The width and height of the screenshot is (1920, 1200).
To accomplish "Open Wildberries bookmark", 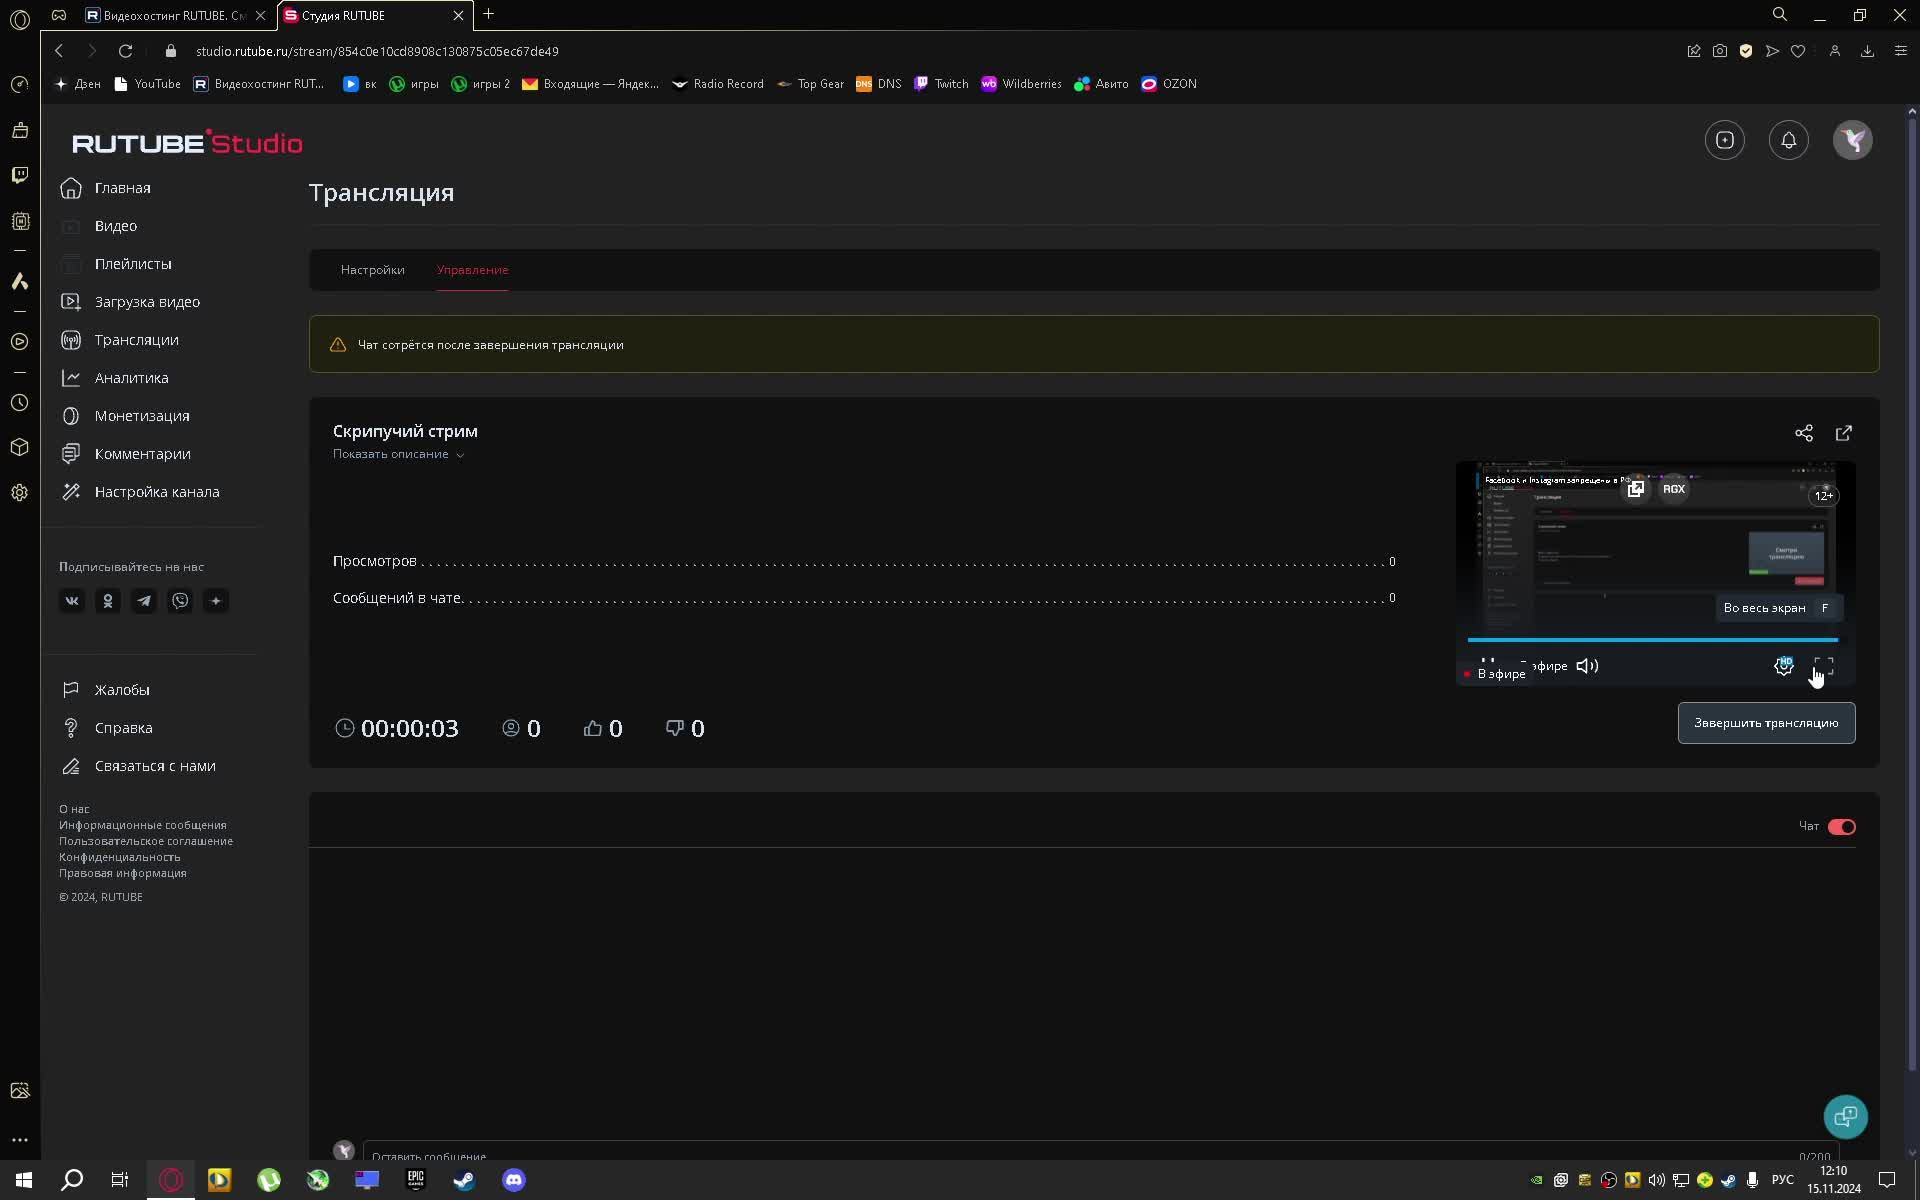I will [1021, 84].
